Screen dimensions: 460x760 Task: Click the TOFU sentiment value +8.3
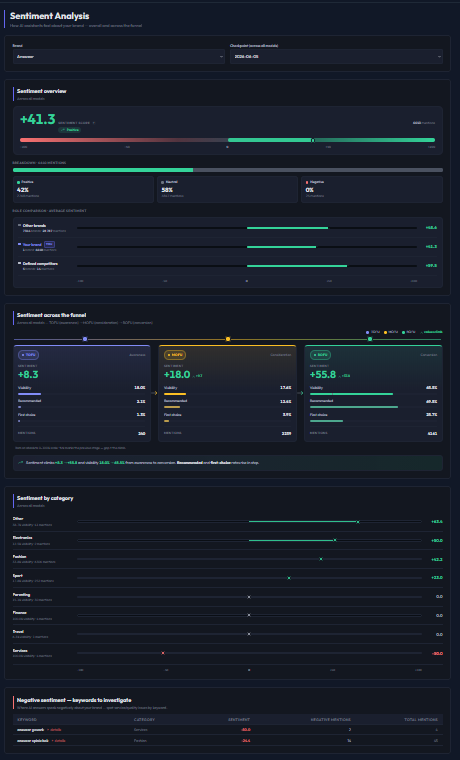(28, 375)
